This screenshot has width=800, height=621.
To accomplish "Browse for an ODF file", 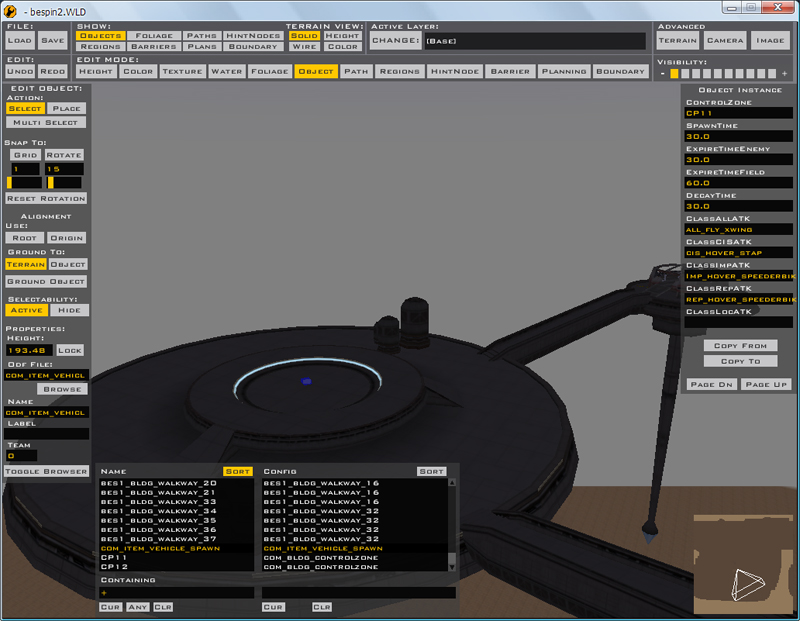I will [62, 389].
